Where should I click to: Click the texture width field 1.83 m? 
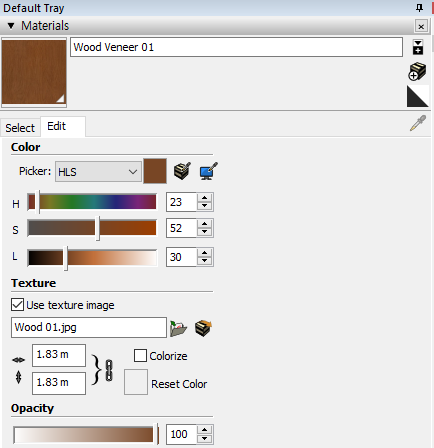tap(59, 355)
